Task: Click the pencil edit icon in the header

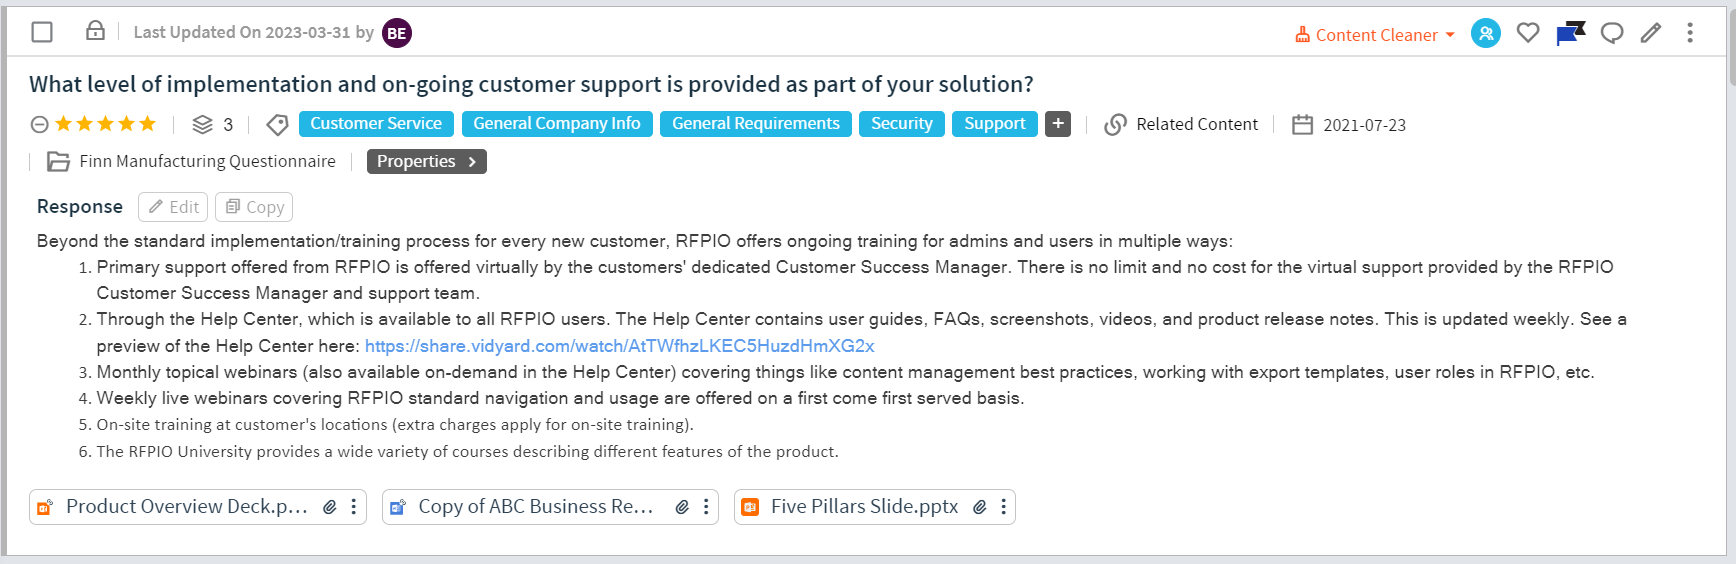Action: point(1651,33)
